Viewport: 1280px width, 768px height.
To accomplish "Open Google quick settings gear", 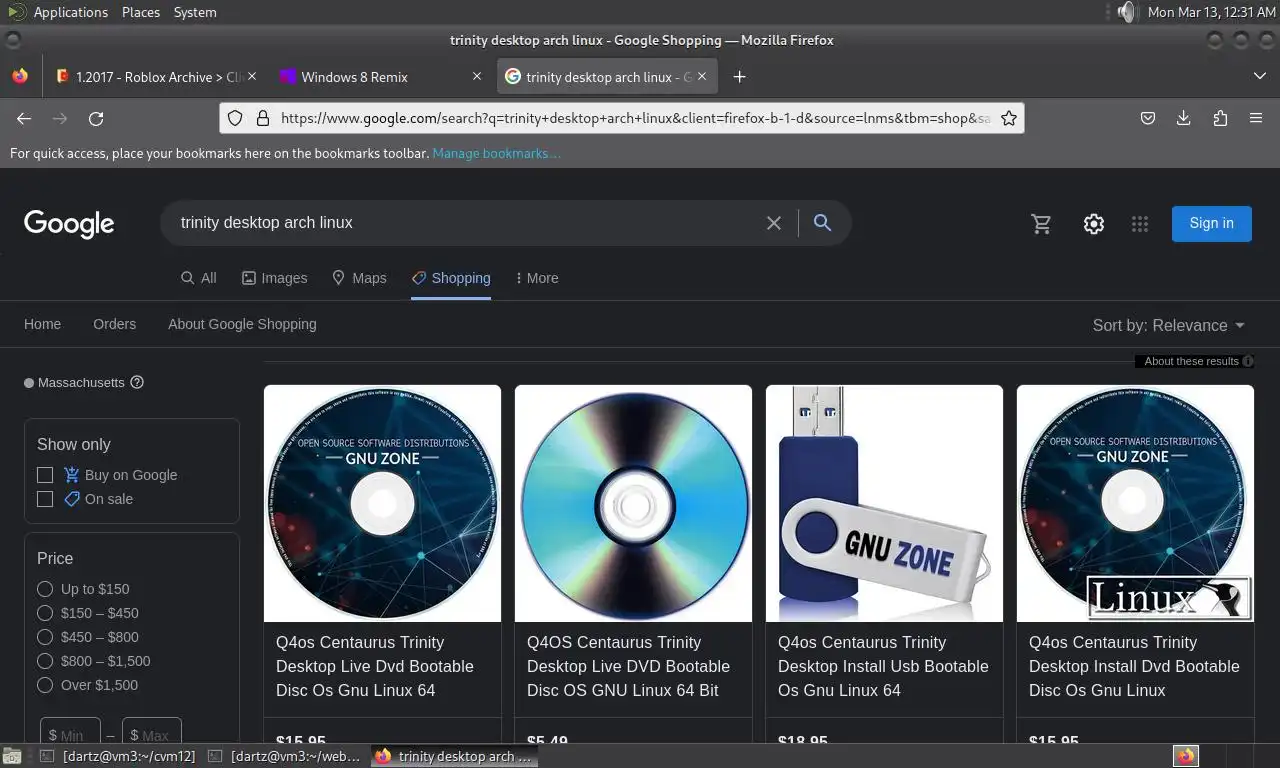I will coord(1093,224).
